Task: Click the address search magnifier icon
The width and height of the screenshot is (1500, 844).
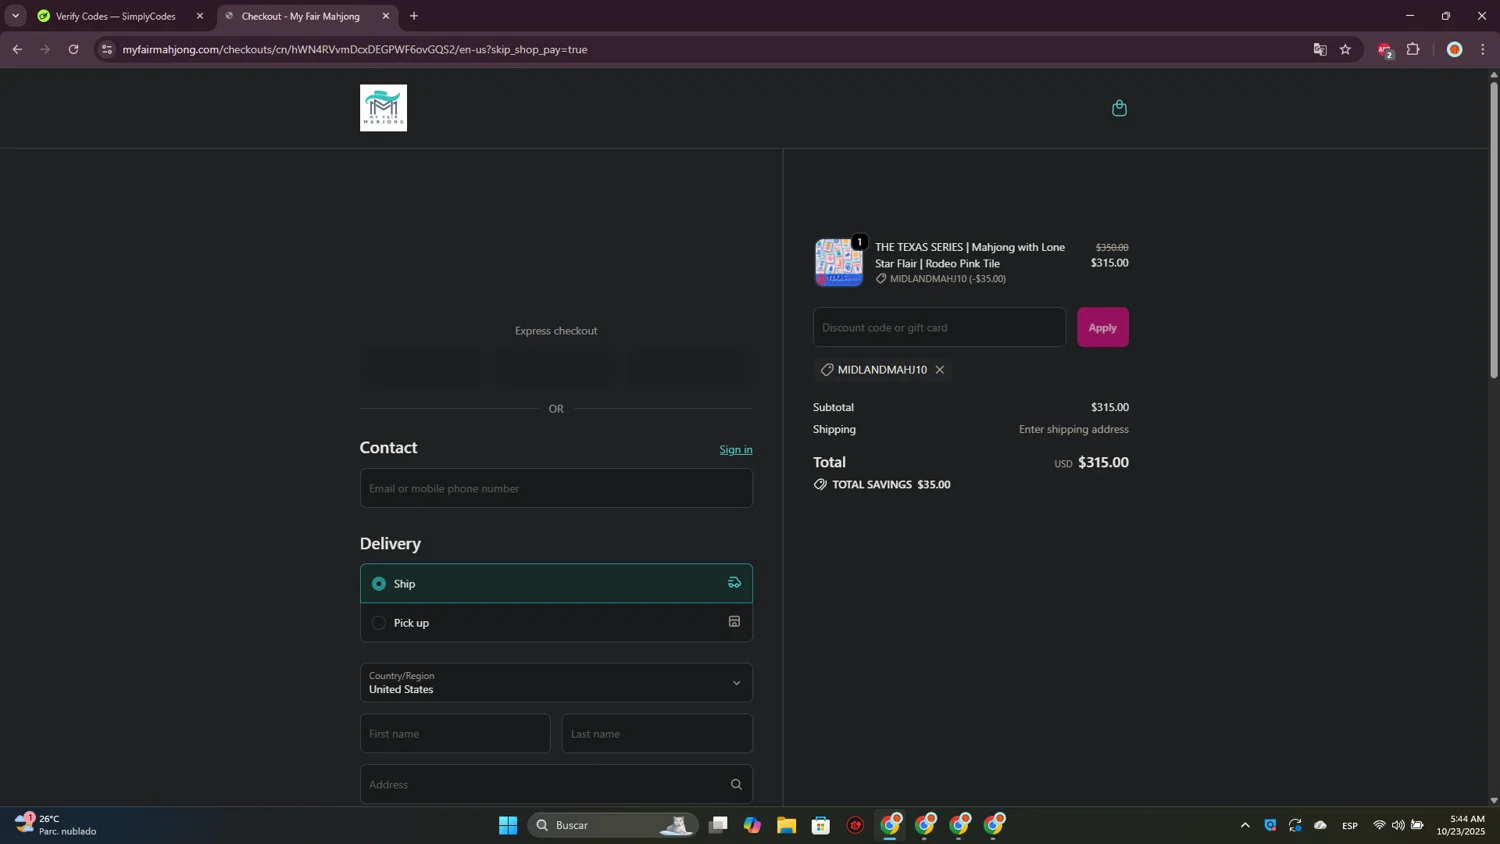Action: 736,785
